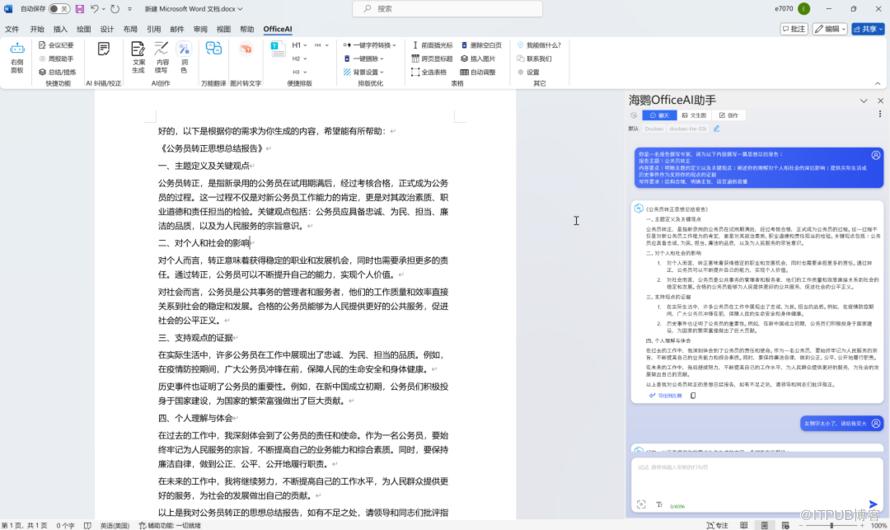Click the Save icon in the title bar

[x=80, y=9]
